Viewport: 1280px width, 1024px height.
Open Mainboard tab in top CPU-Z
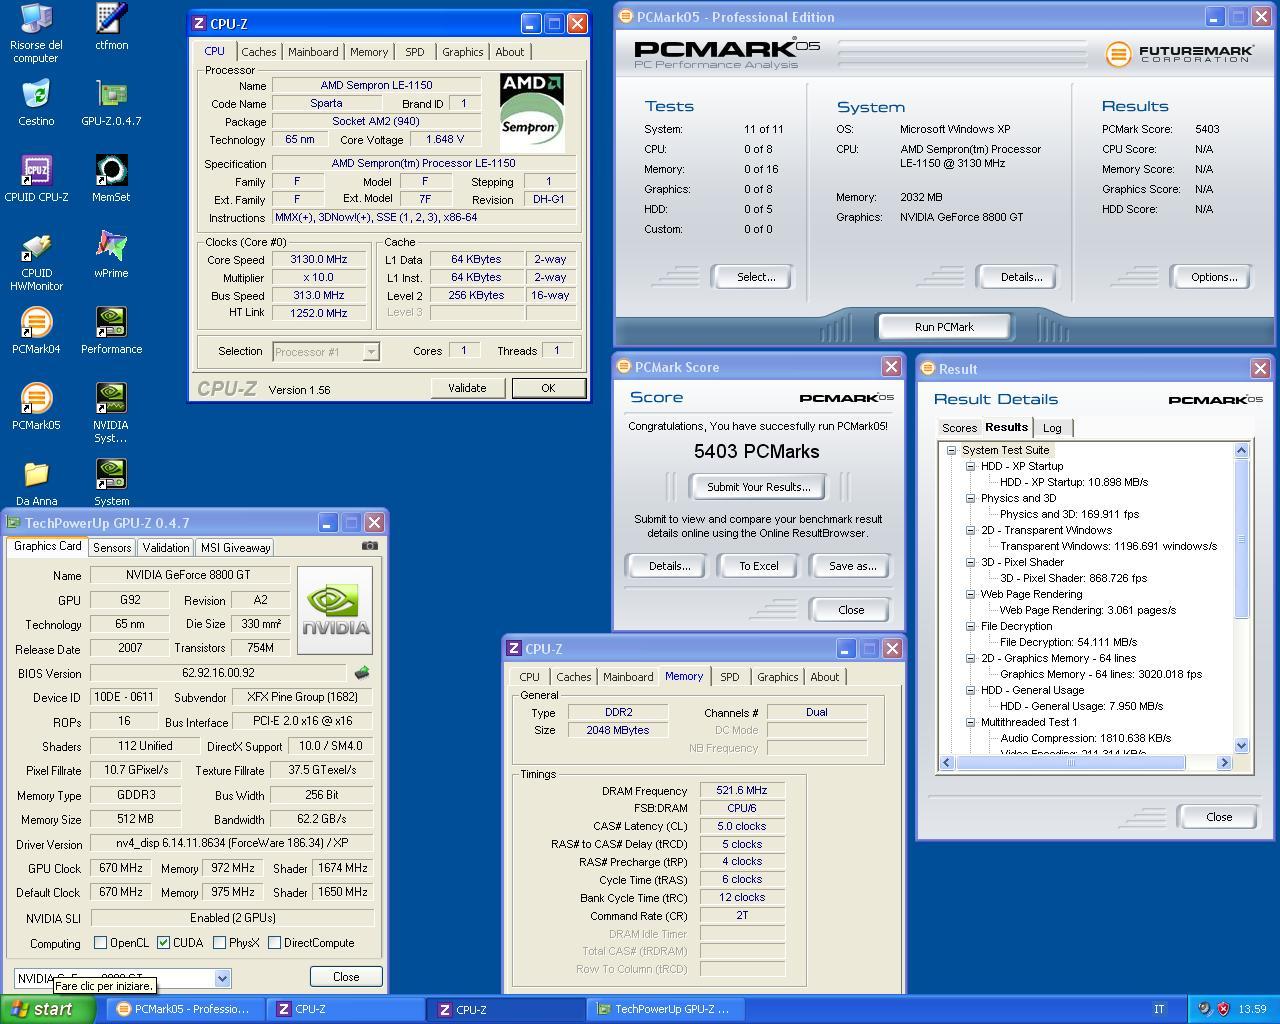tap(313, 52)
